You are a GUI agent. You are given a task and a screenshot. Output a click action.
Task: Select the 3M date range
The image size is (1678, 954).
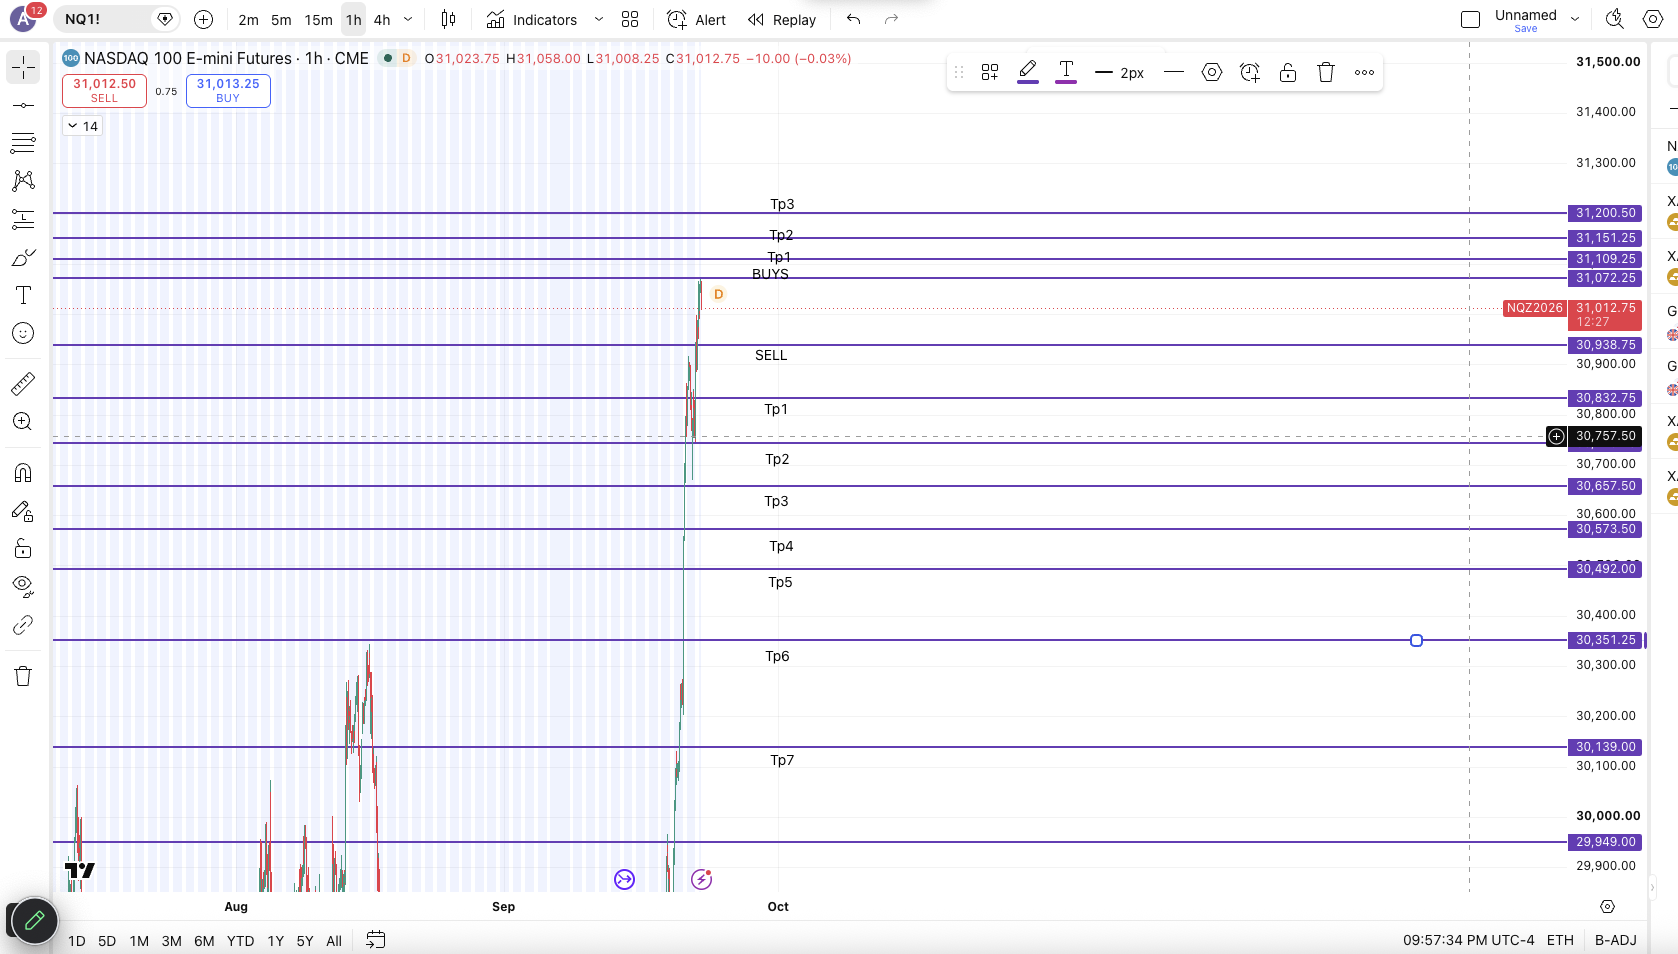coord(172,941)
